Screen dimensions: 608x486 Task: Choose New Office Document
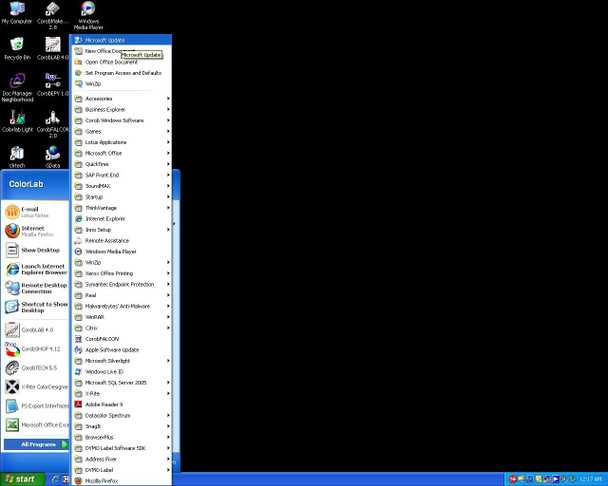pos(121,51)
